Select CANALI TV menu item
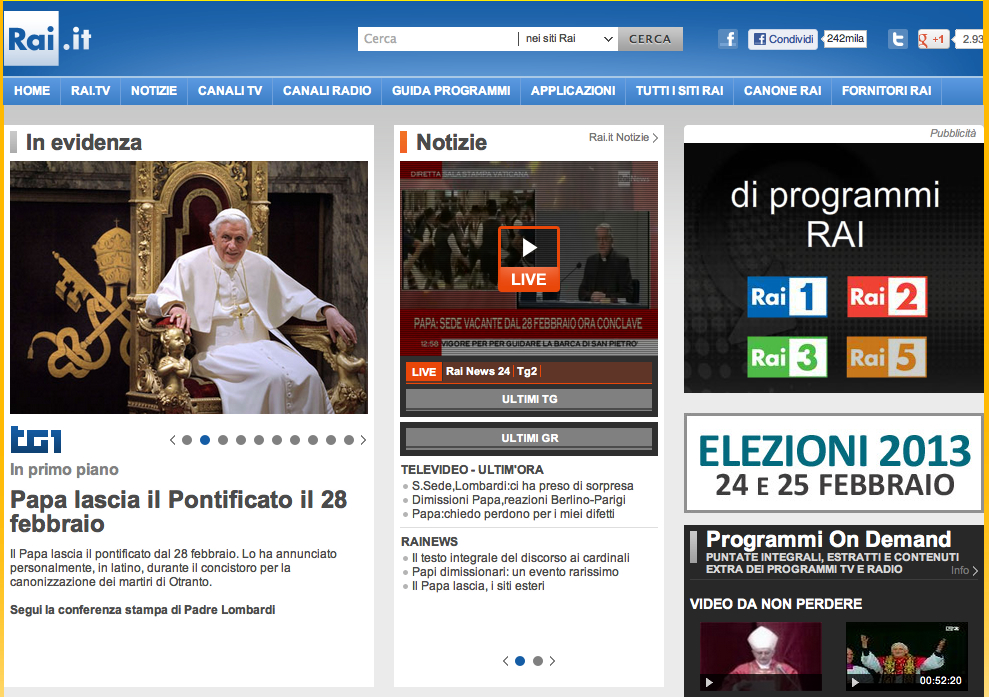Viewport: 989px width, 697px height. click(x=230, y=91)
